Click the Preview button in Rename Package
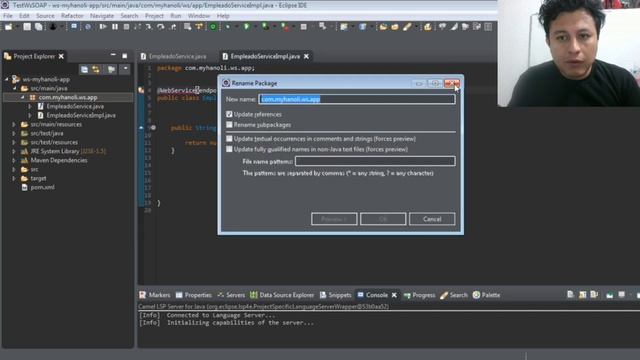 click(x=334, y=219)
